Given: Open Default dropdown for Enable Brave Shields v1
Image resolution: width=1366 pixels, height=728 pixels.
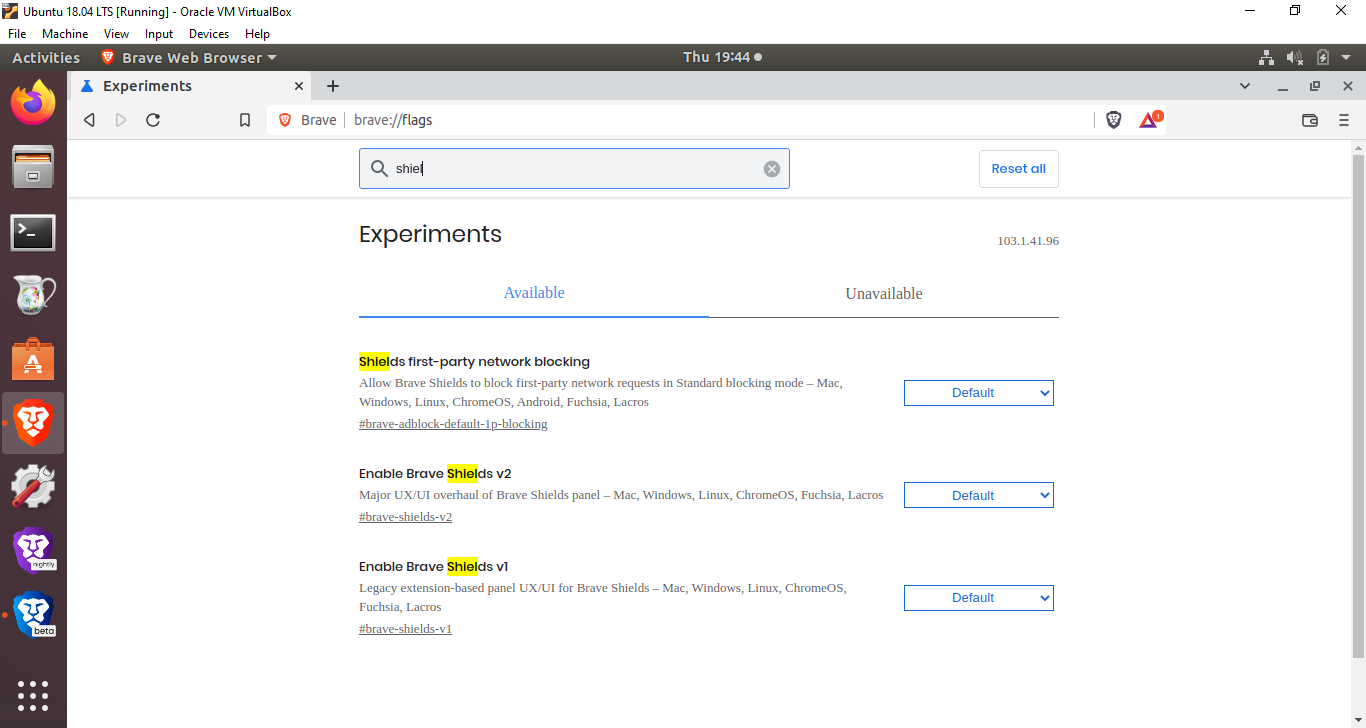Looking at the screenshot, I should point(977,597).
